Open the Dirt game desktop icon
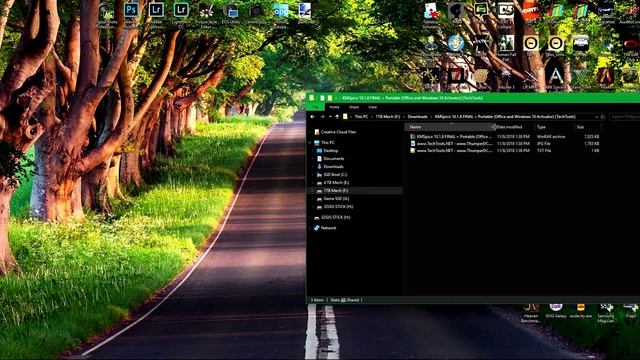Image resolution: width=640 pixels, height=360 pixels. [x=531, y=11]
